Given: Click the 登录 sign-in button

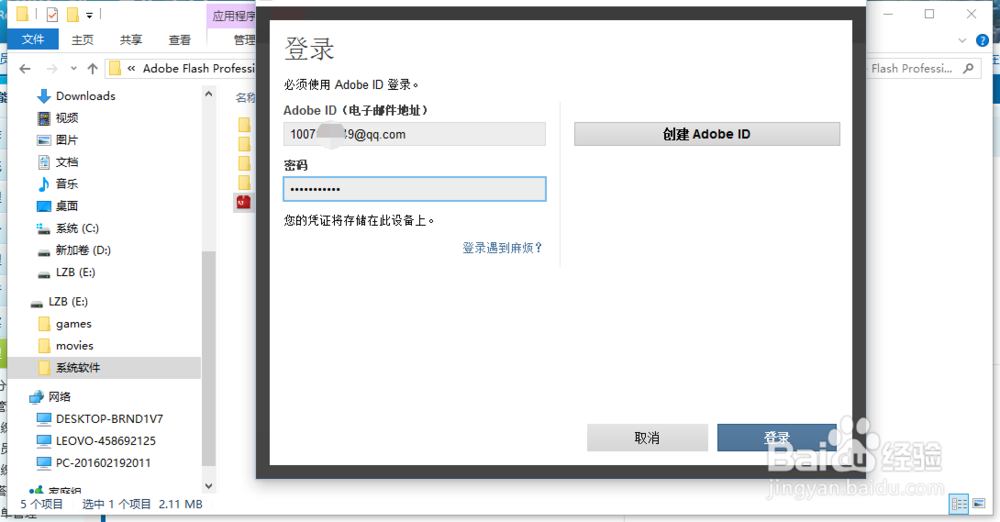Looking at the screenshot, I should coord(776,438).
